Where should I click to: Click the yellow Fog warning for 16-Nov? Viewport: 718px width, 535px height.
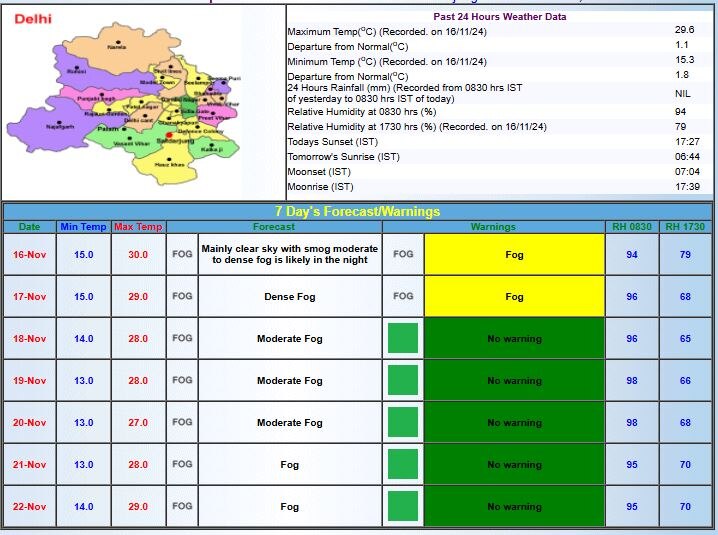click(x=514, y=254)
